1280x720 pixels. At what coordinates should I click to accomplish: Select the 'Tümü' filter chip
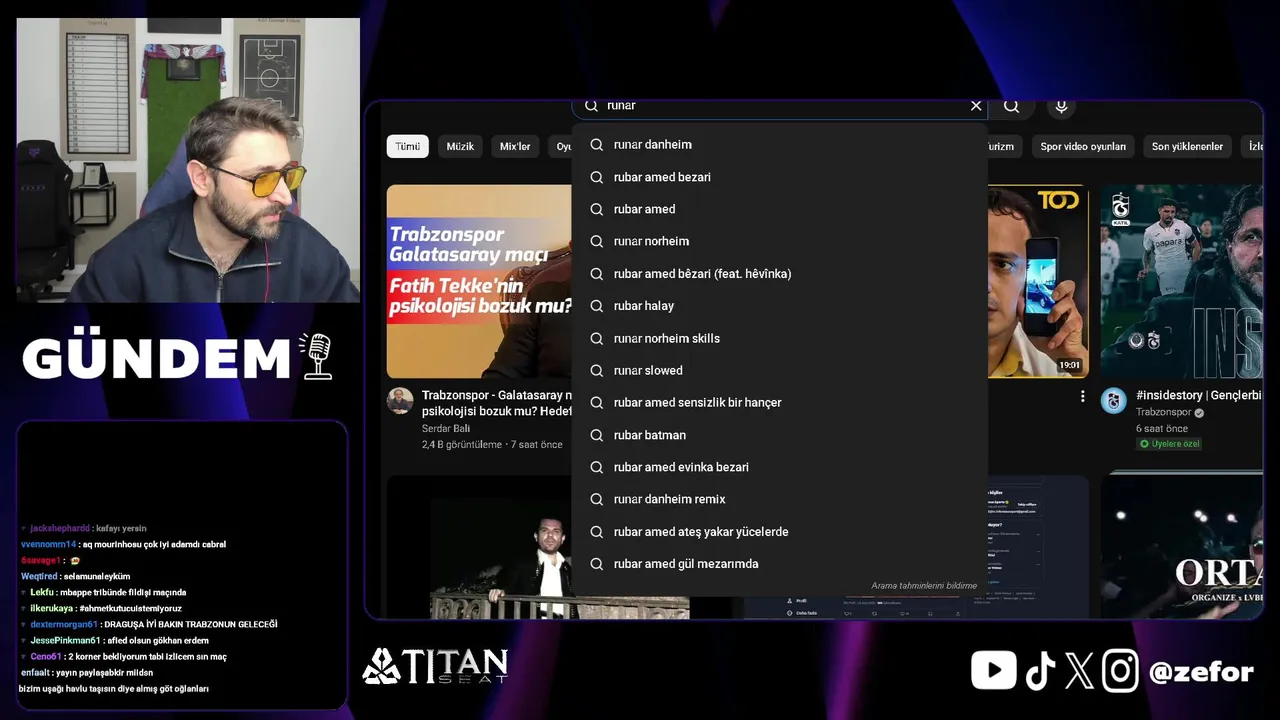408,146
